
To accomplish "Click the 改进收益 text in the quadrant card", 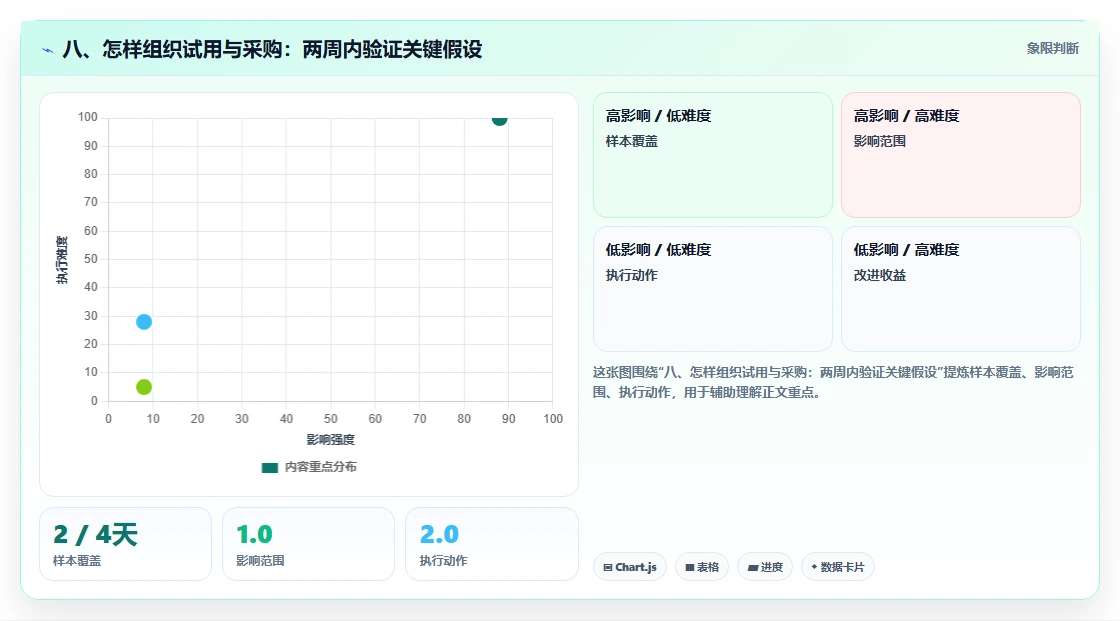I will (x=879, y=275).
